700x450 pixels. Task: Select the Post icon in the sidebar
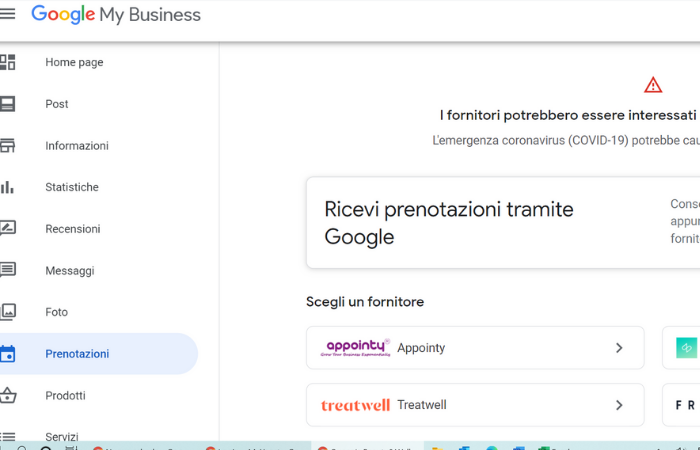pos(8,104)
